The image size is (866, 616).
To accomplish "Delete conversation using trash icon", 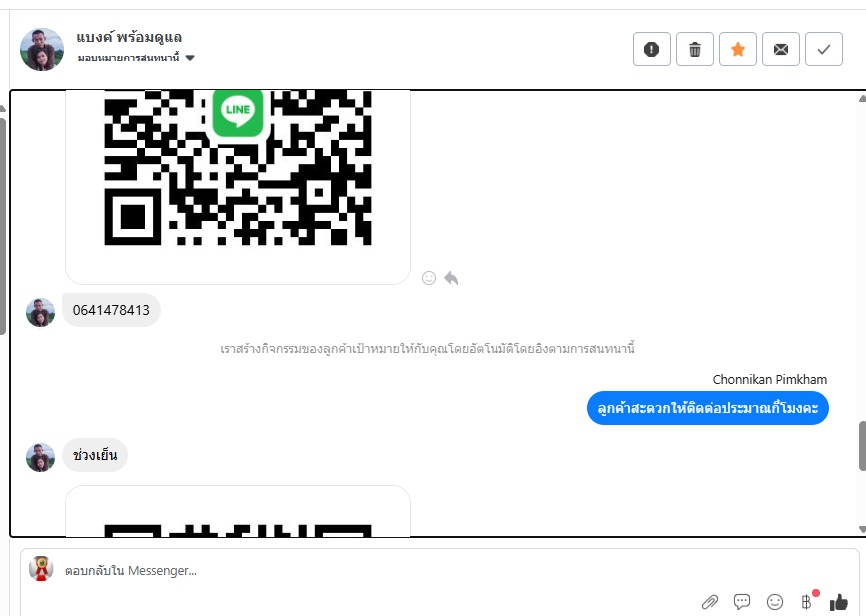I will click(x=695, y=49).
